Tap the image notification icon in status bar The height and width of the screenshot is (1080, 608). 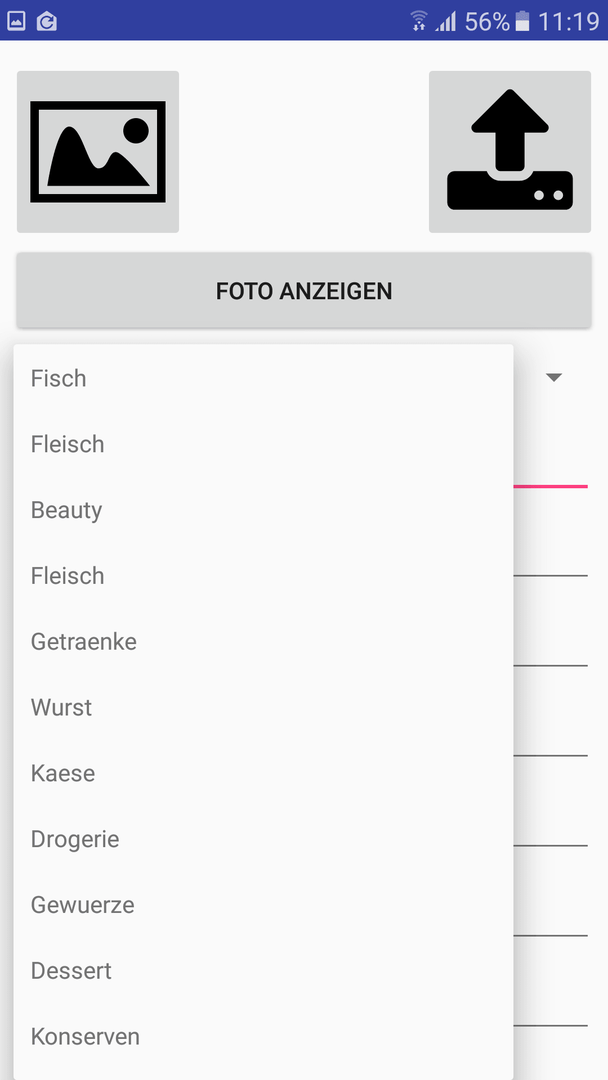pos(16,21)
